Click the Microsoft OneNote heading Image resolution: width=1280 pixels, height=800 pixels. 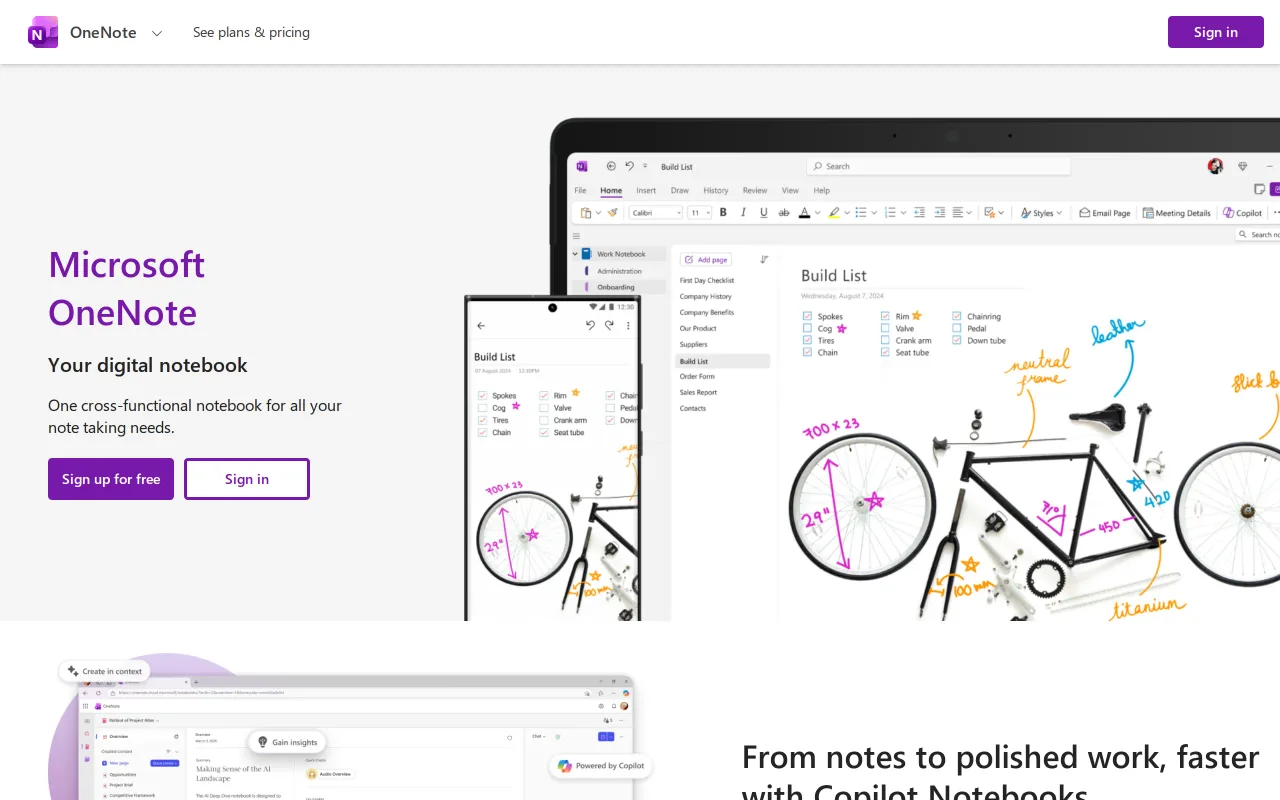127,288
